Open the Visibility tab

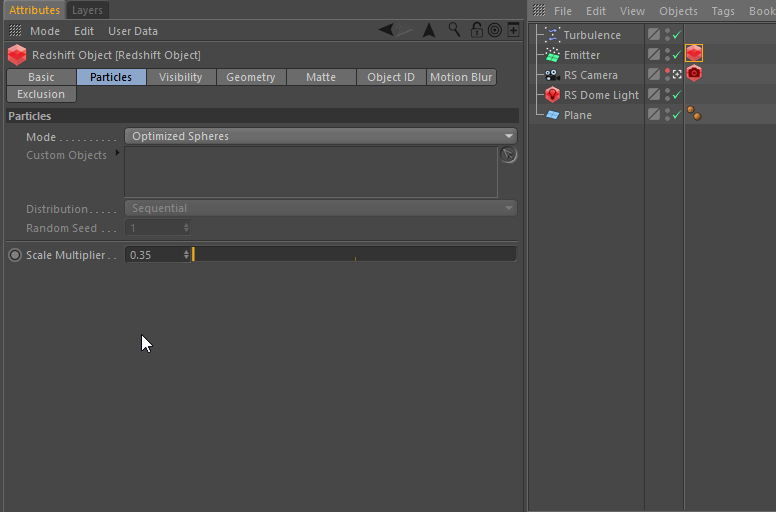tap(181, 77)
